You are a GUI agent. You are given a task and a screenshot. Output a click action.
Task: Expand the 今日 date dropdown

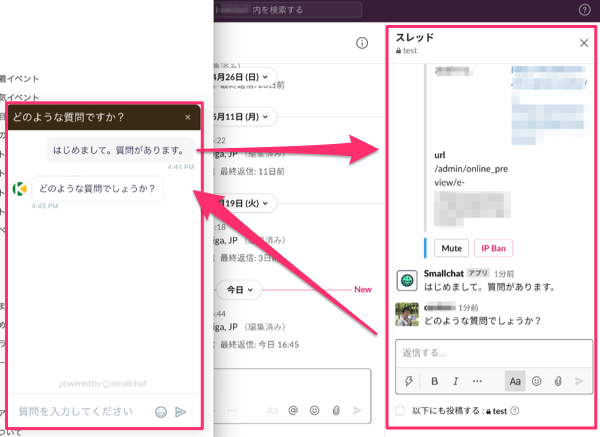[240, 290]
